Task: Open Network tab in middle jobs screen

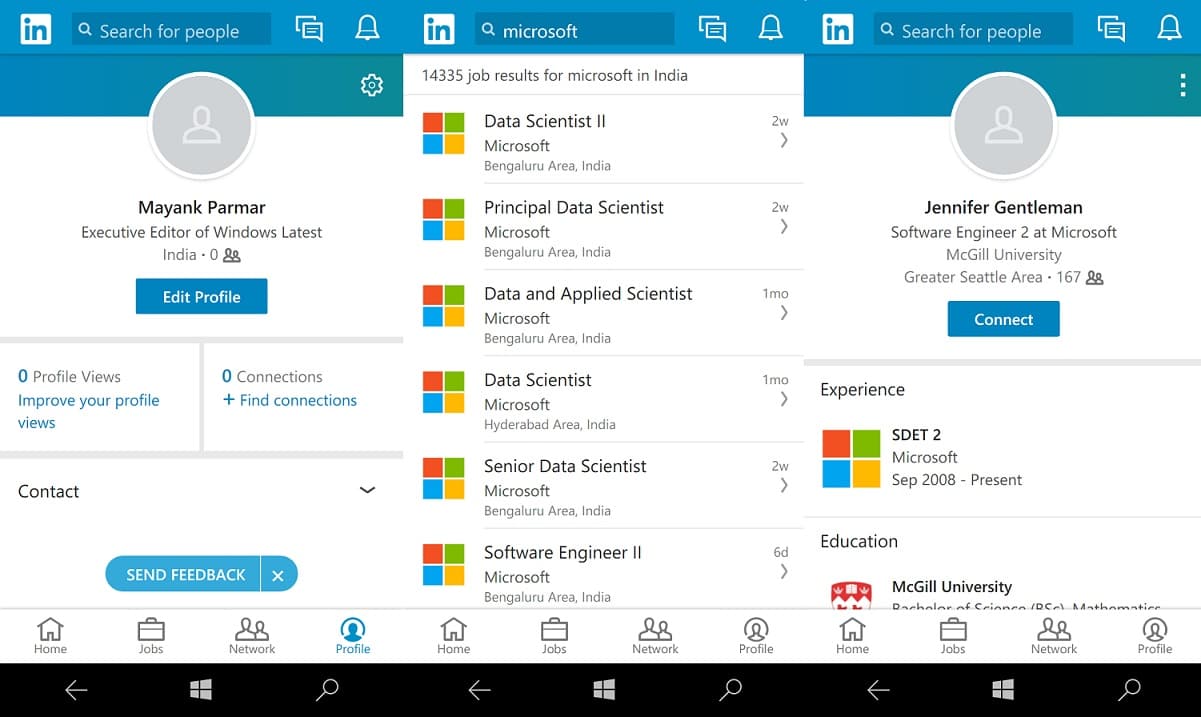Action: click(x=655, y=636)
